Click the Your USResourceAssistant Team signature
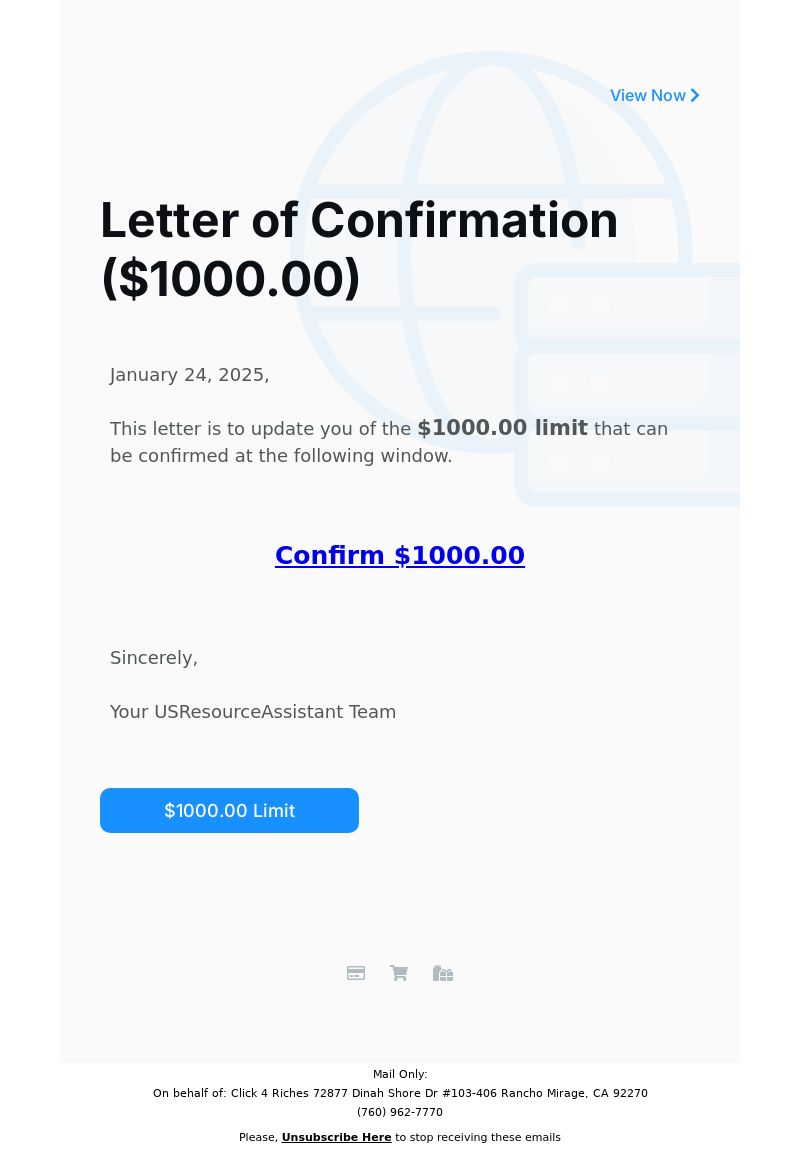Image resolution: width=800 pixels, height=1155 pixels. pos(253,712)
